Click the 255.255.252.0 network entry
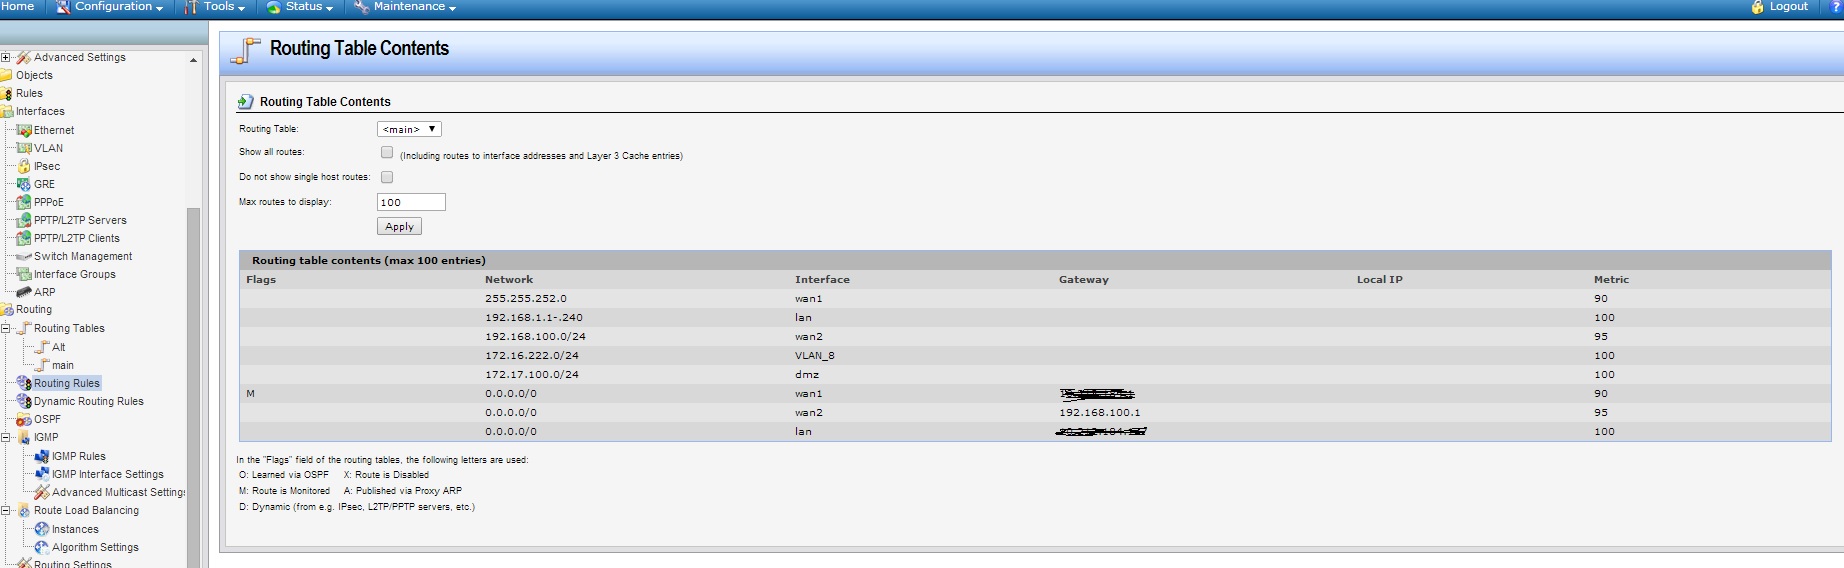Screen dimensions: 1844x568 pyautogui.click(x=526, y=298)
